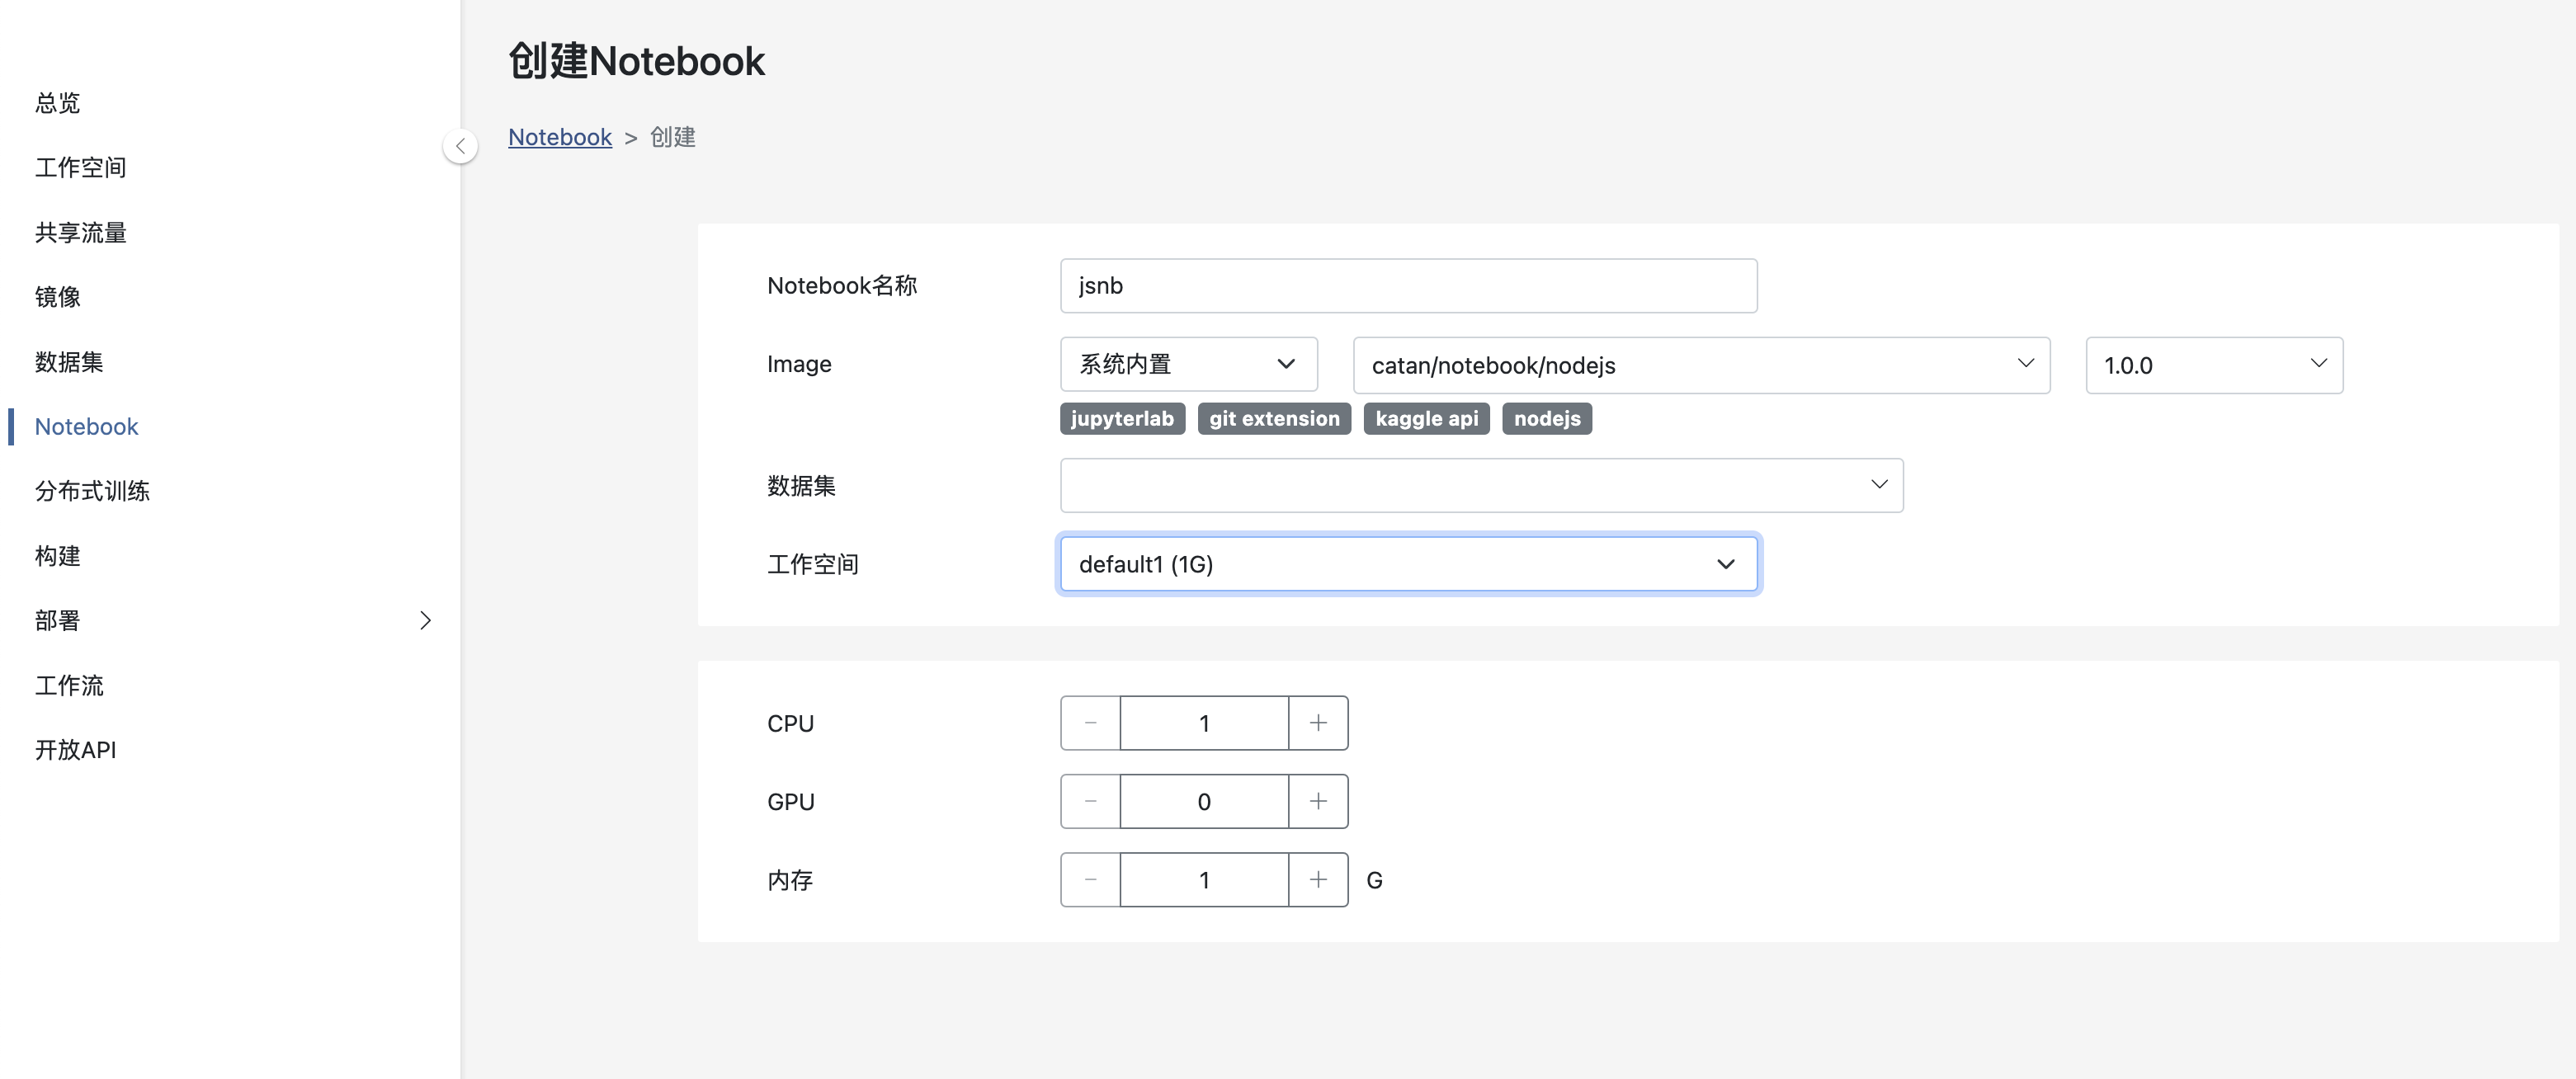Open the catan/notebook/nodejs image dropdown
The height and width of the screenshot is (1079, 2576).
[1700, 365]
